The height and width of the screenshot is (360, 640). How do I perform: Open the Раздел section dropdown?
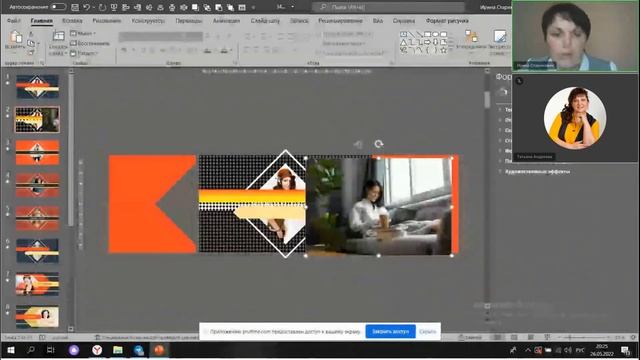84,53
